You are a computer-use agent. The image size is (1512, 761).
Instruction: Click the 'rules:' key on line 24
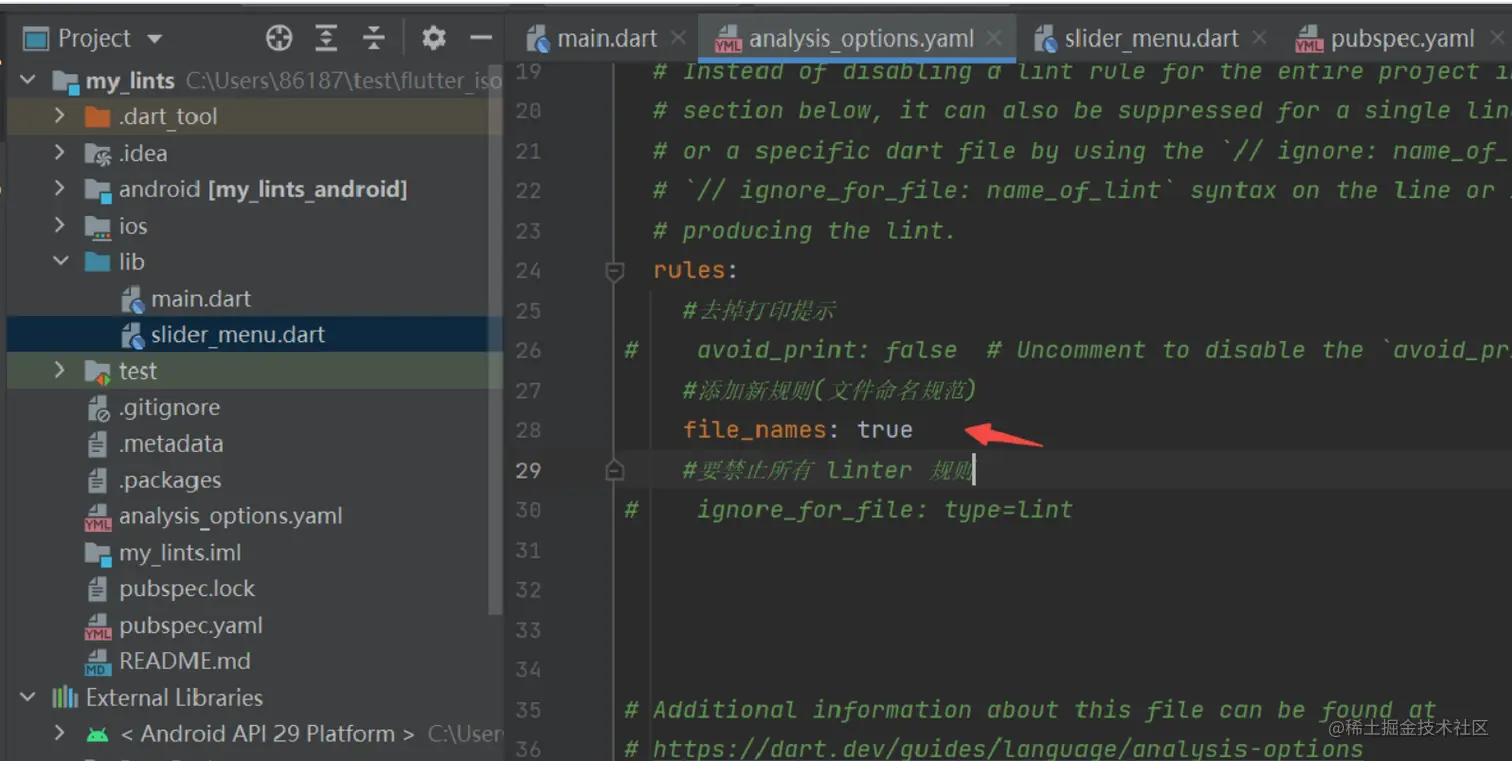tap(695, 270)
